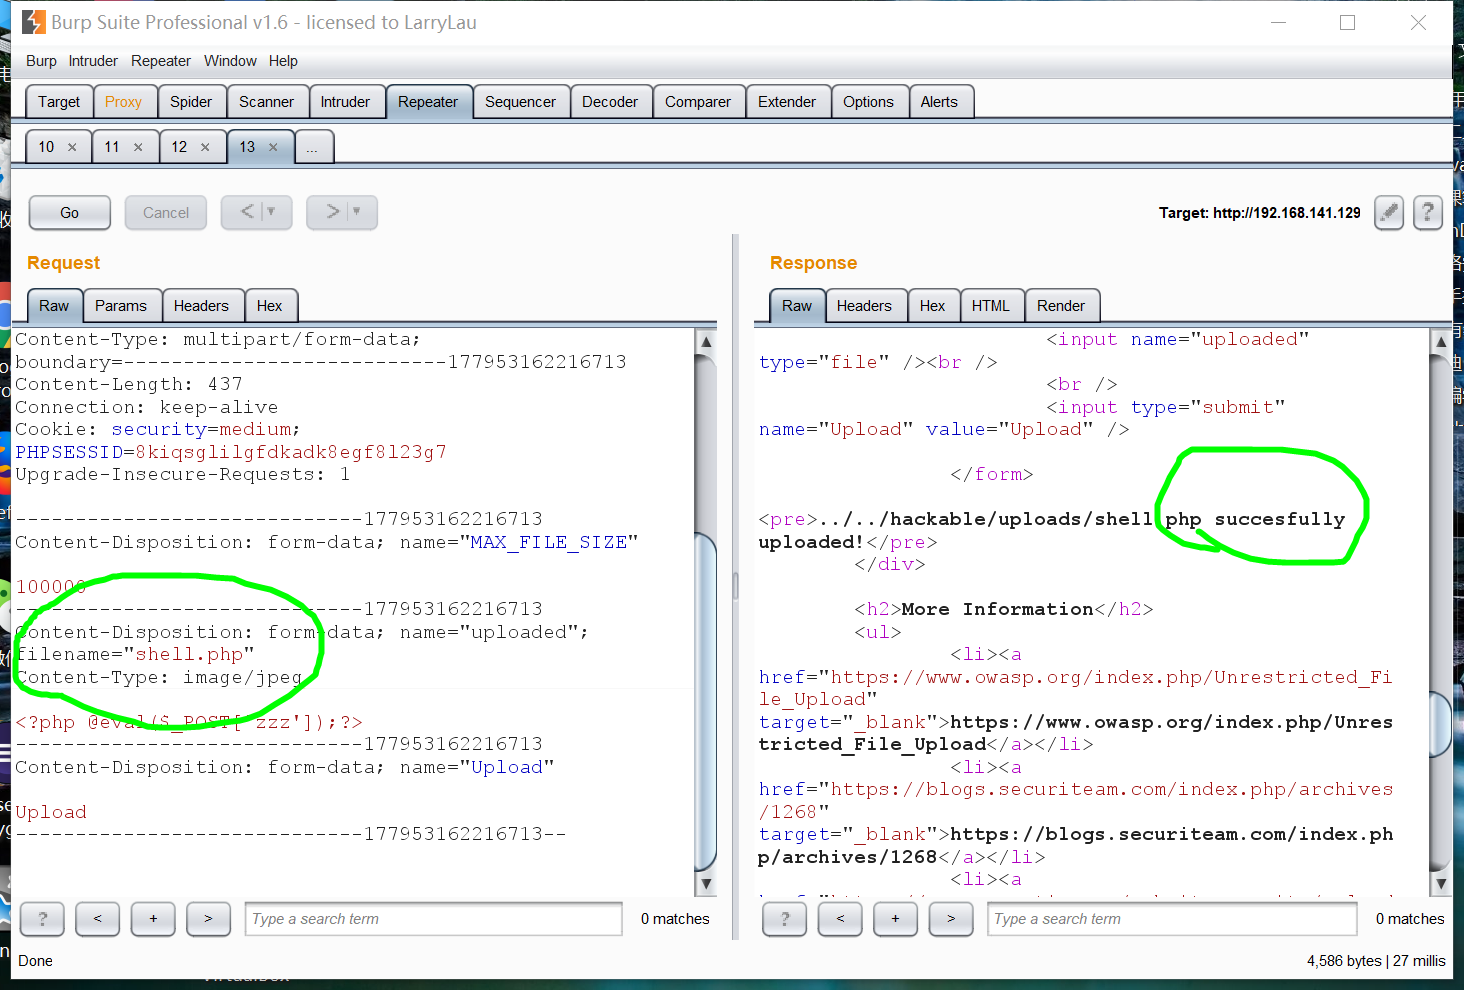This screenshot has width=1464, height=990.
Task: Close Repeater tab 10
Action: point(72,147)
